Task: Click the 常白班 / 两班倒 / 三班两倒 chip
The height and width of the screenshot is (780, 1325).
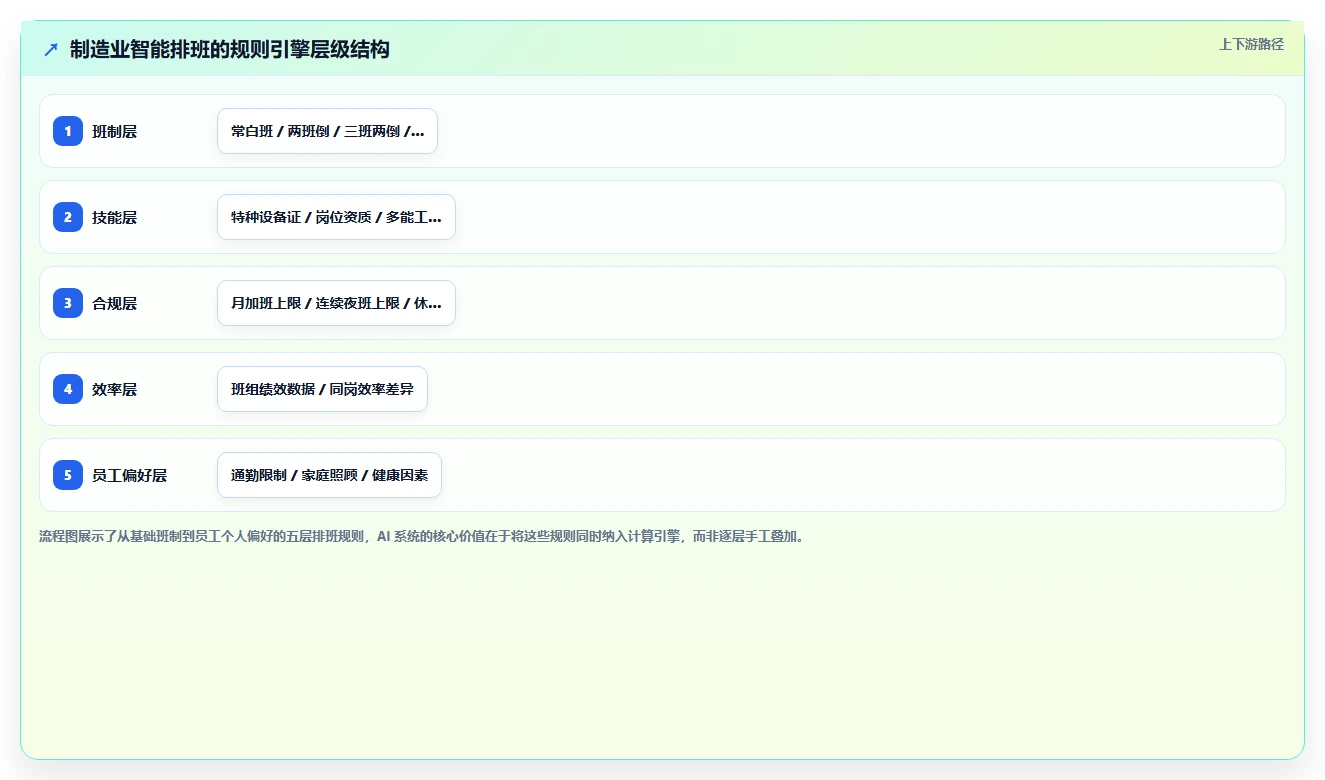Action: (327, 131)
